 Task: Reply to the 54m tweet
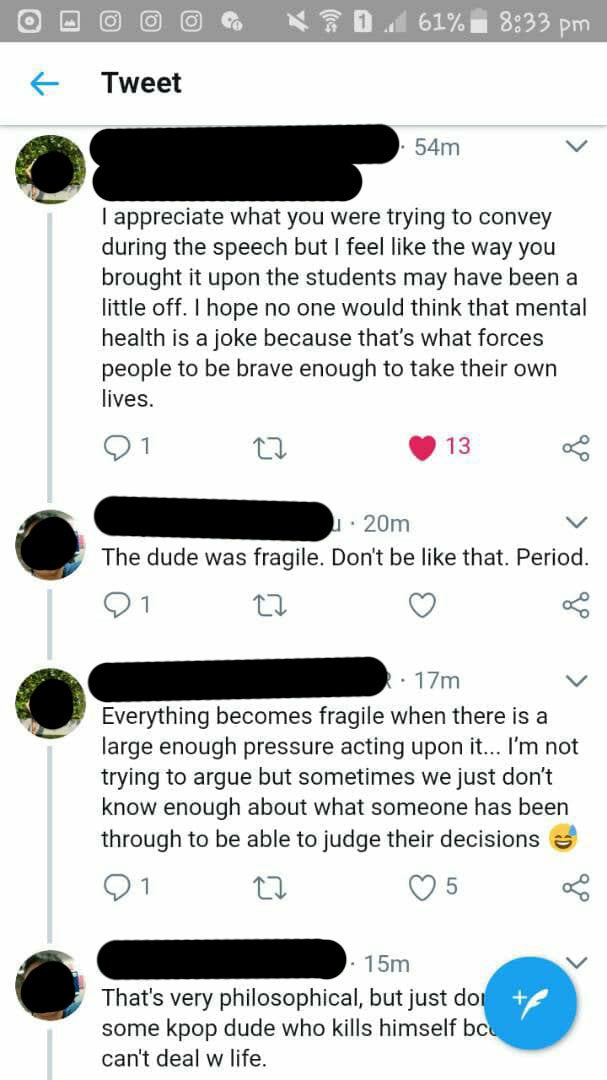click(117, 446)
